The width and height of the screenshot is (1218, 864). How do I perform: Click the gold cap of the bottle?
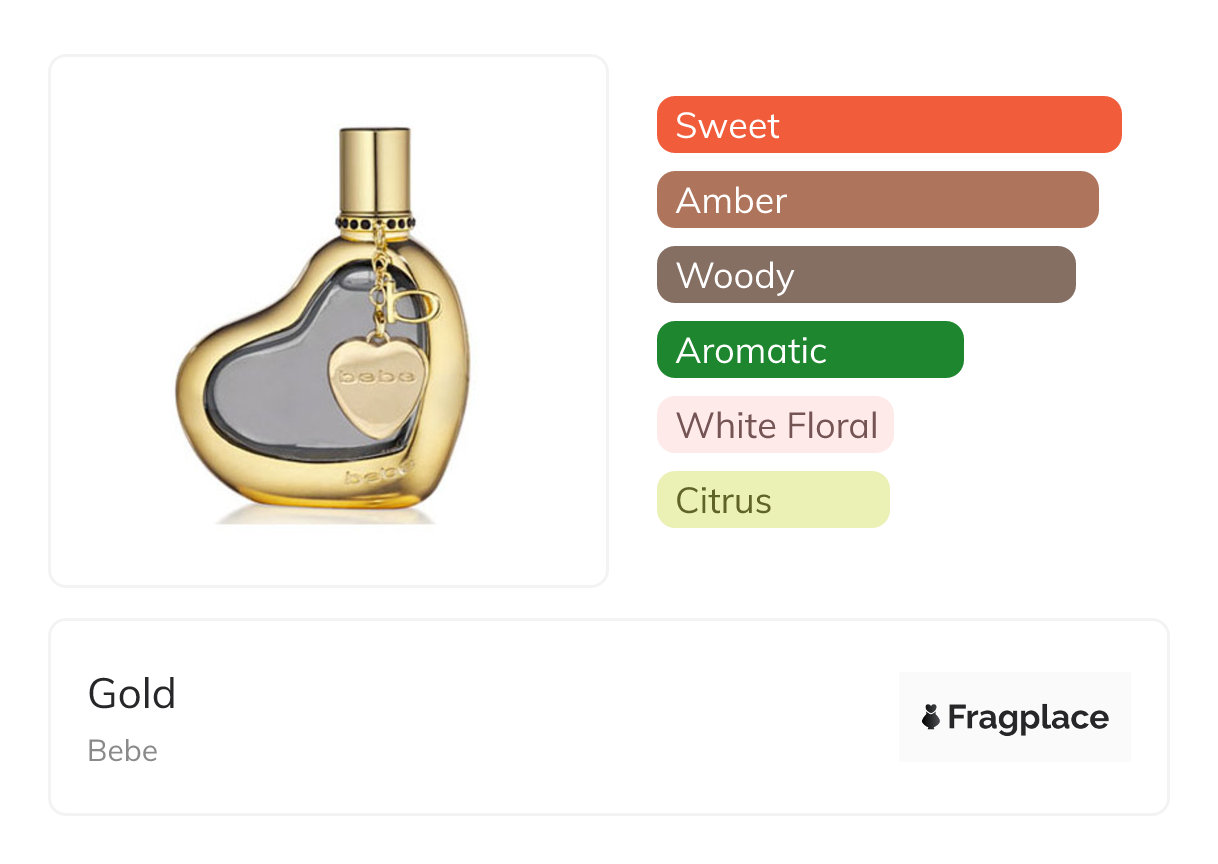[x=374, y=170]
